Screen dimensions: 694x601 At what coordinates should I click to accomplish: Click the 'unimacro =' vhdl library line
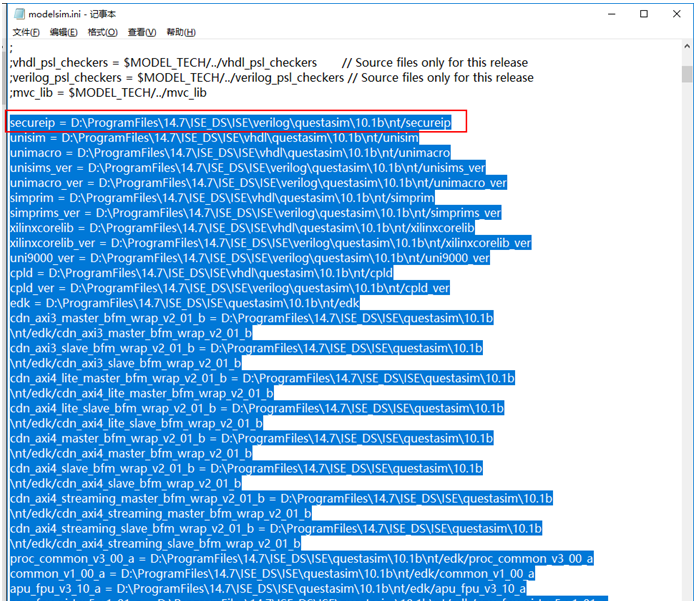[x=230, y=153]
